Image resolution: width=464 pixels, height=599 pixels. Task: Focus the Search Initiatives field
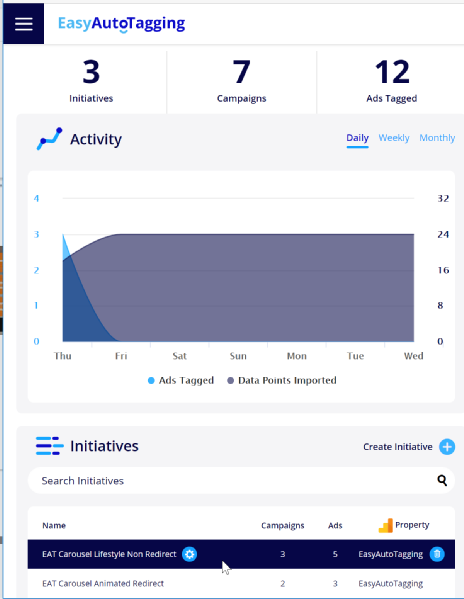[x=241, y=481]
